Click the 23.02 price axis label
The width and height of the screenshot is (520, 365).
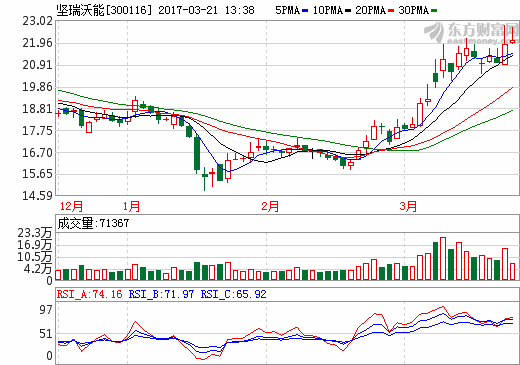coord(37,21)
